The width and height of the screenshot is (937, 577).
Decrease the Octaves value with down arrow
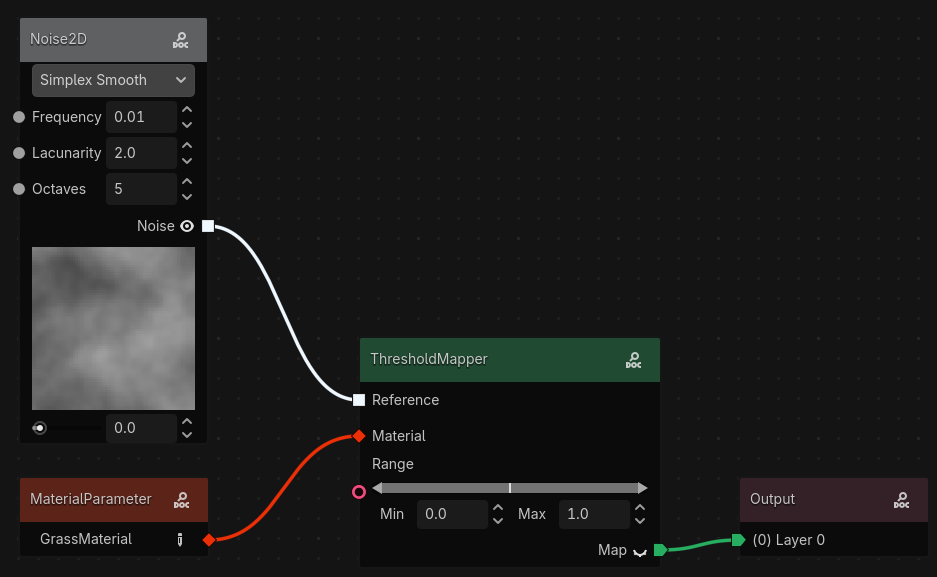[x=187, y=197]
